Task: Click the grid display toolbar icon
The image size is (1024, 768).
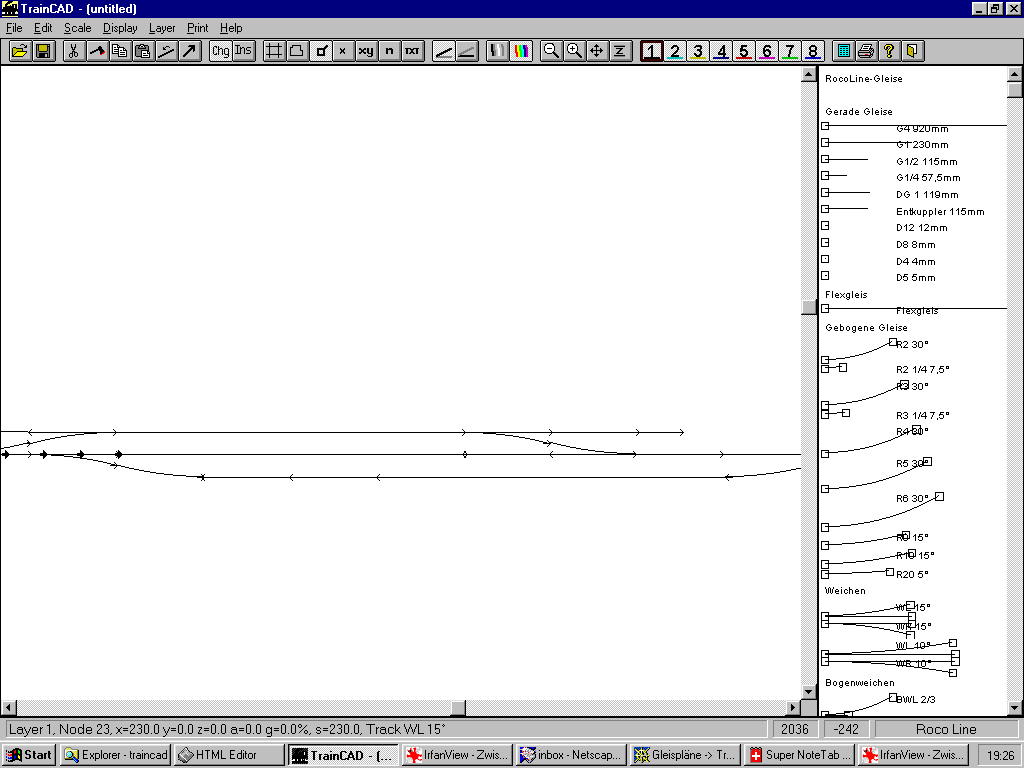Action: coord(274,51)
